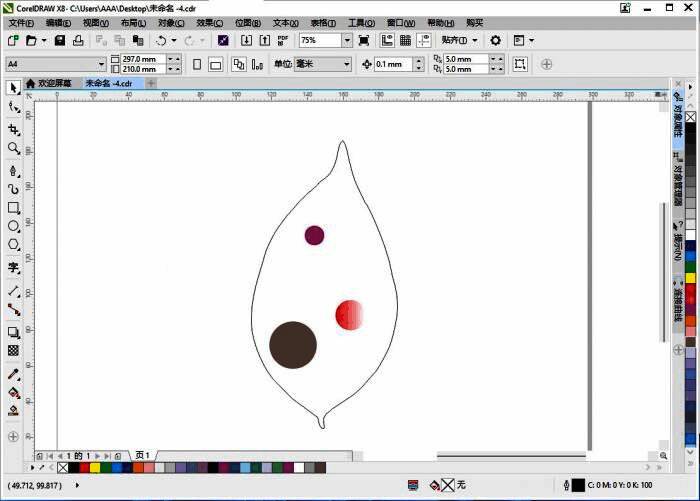Screen dimensions: 700x501
Task: Toggle the full-screen preview button
Action: point(363,41)
